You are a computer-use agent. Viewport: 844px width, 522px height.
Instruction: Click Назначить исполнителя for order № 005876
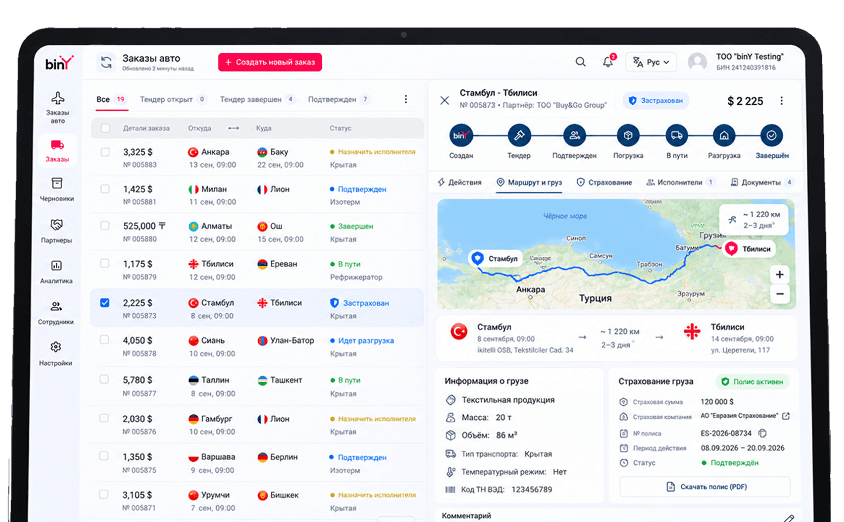[372, 419]
